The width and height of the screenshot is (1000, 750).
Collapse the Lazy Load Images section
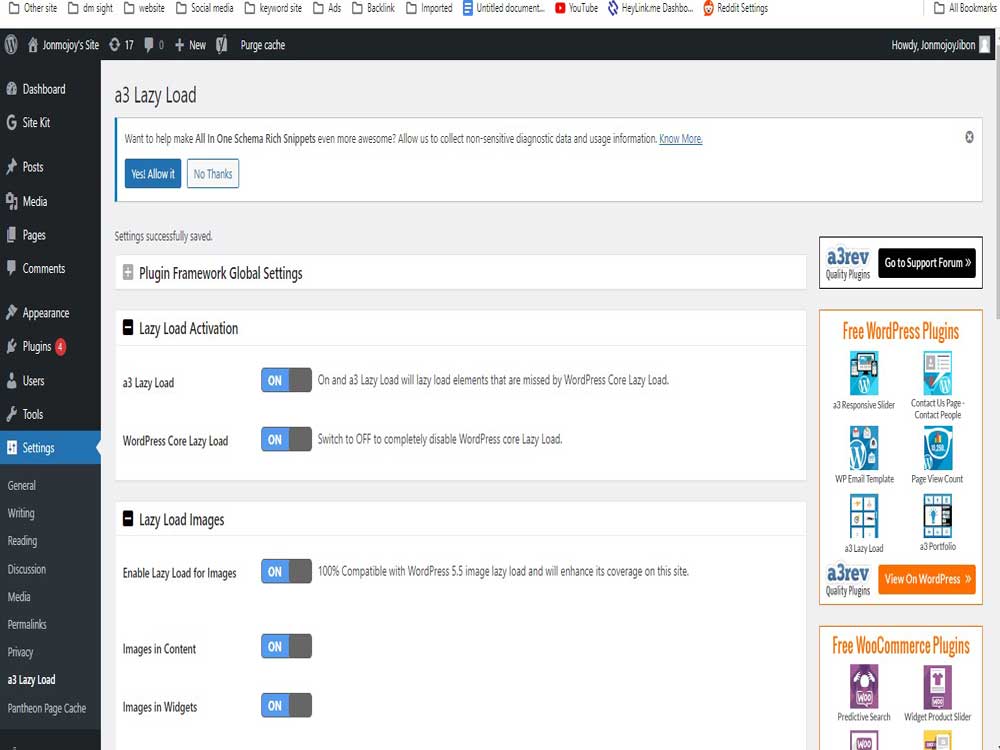128,518
